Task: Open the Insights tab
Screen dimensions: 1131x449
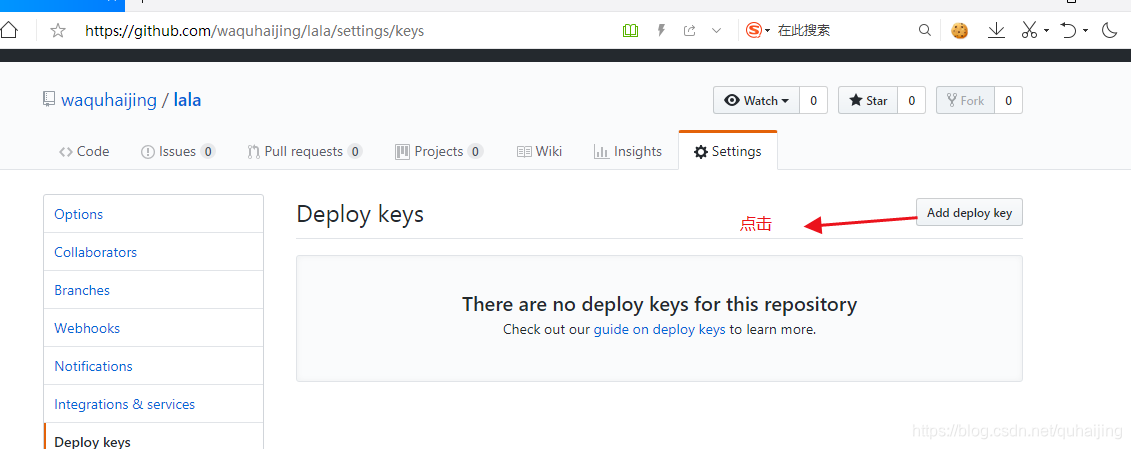Action: click(628, 152)
